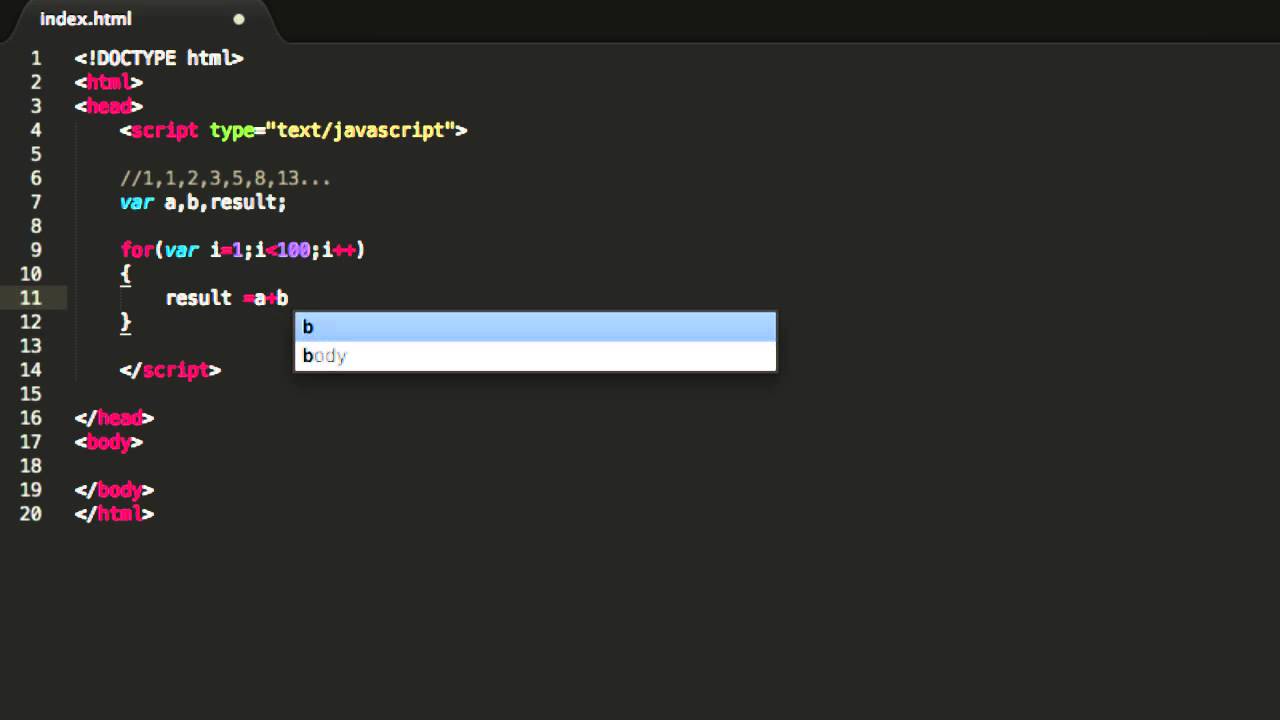1280x720 pixels.
Task: Click the 'type' attribute on line 4
Action: pos(231,130)
